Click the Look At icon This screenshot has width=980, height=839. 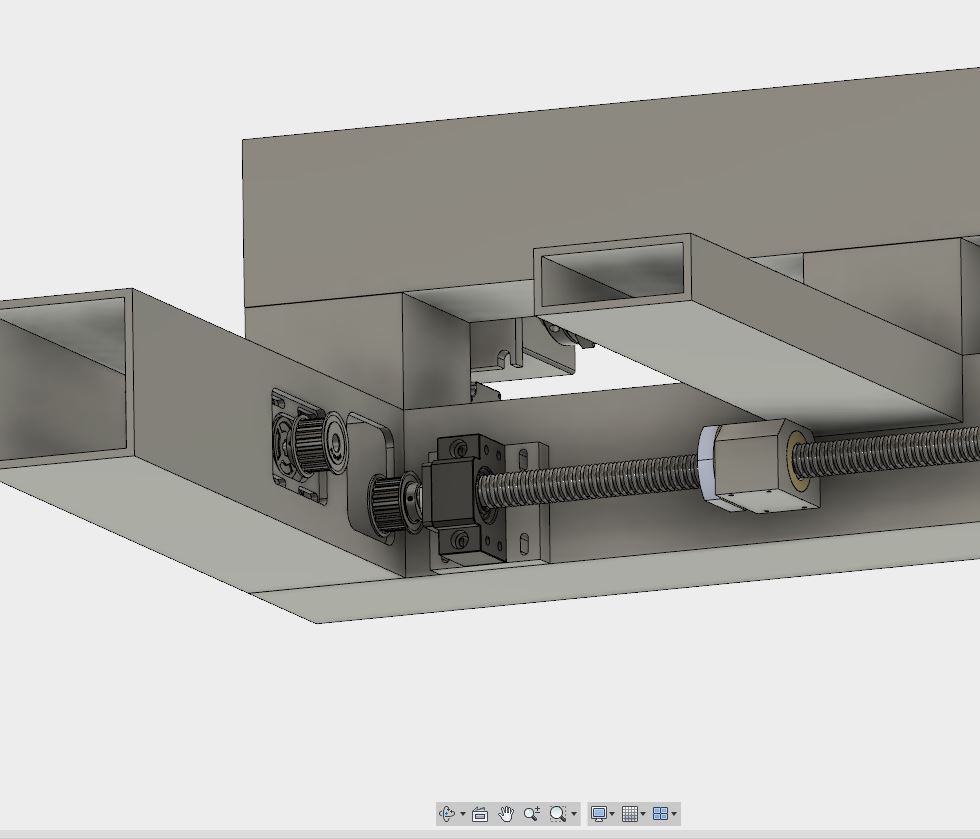[x=480, y=814]
